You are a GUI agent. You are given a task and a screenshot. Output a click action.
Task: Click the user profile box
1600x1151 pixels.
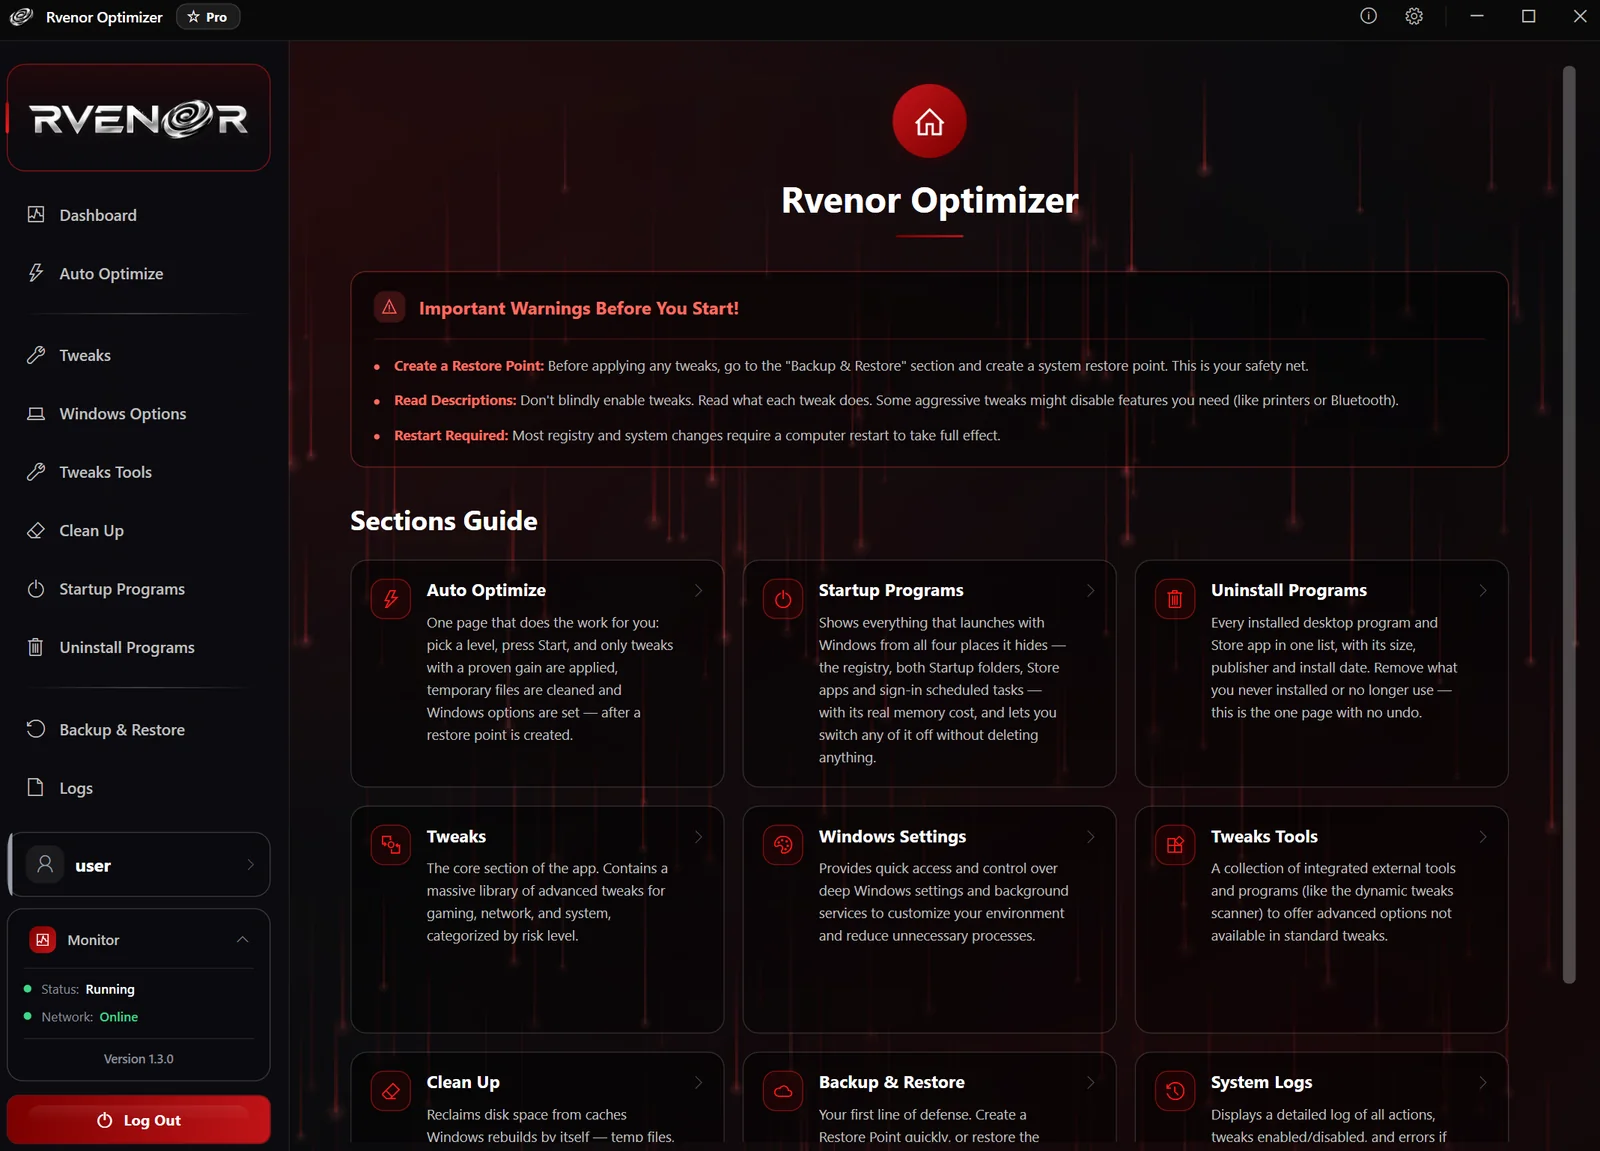(139, 865)
